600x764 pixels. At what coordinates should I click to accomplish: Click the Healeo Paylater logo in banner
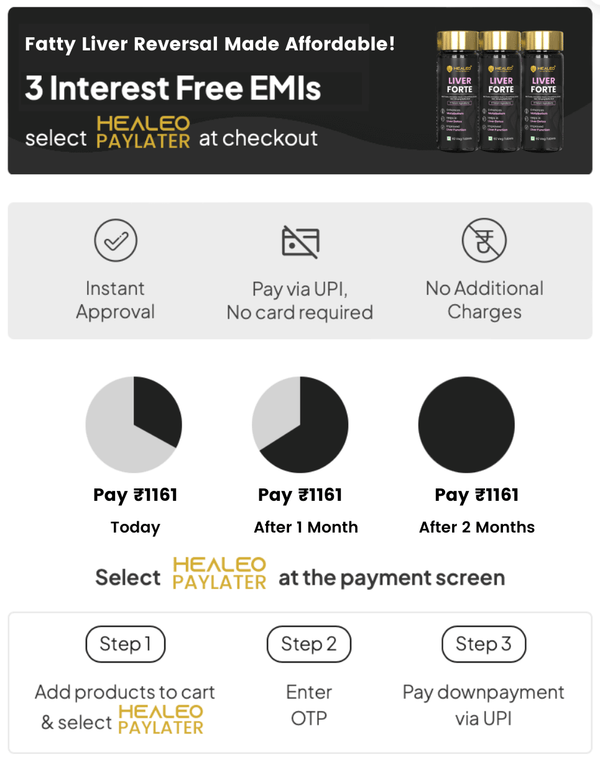point(143,134)
